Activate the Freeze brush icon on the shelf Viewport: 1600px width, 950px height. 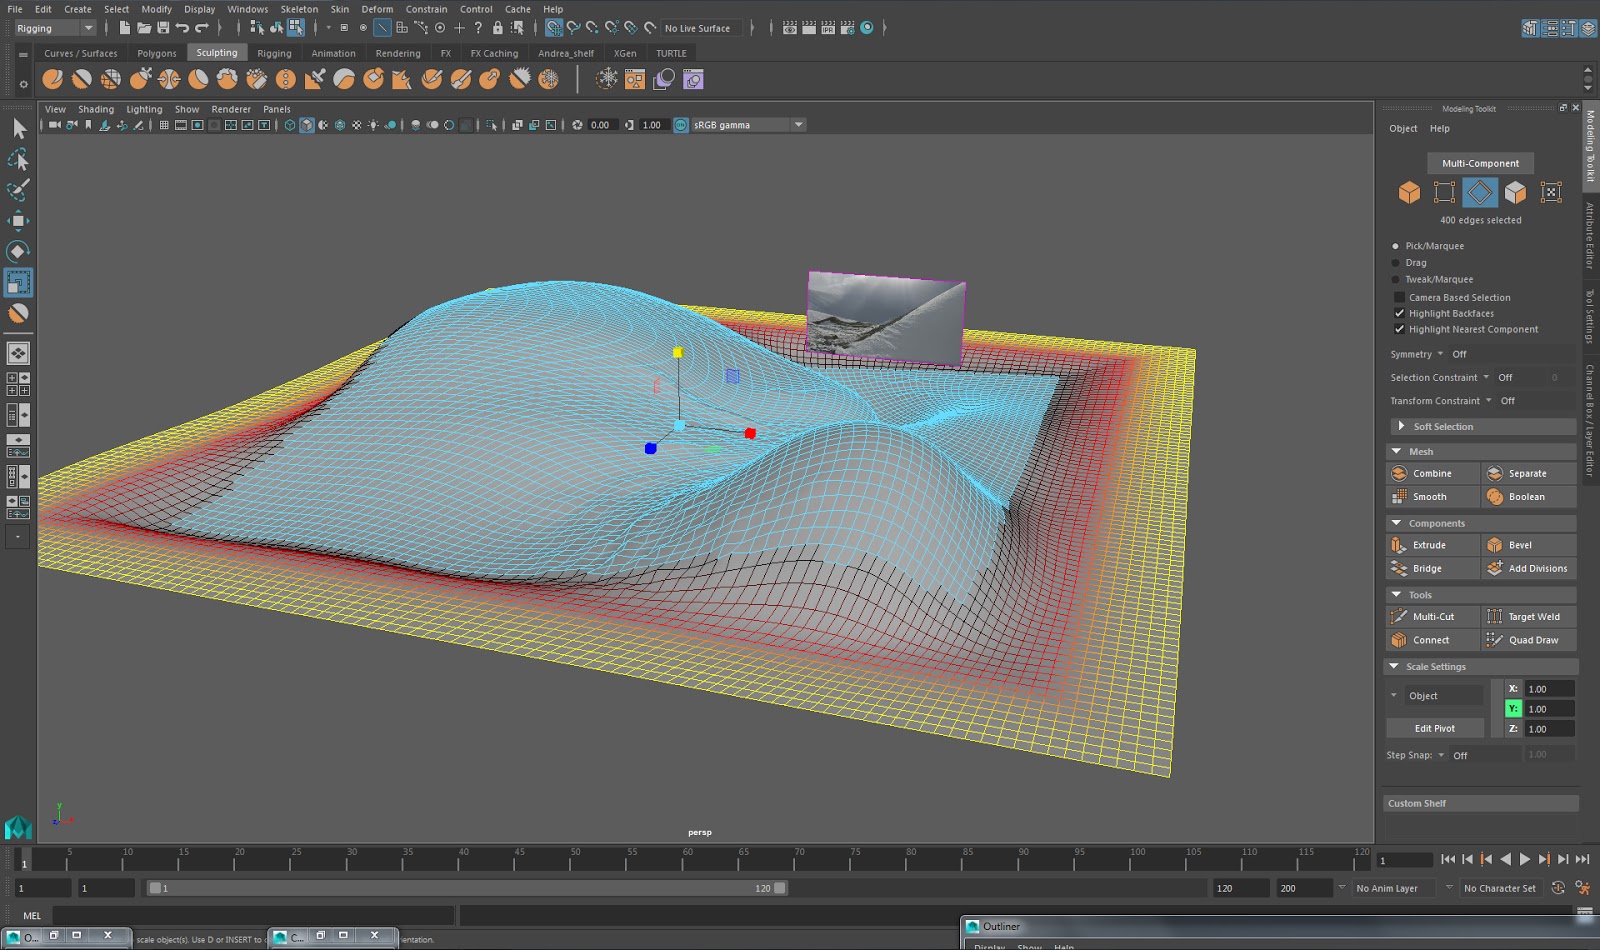click(548, 78)
